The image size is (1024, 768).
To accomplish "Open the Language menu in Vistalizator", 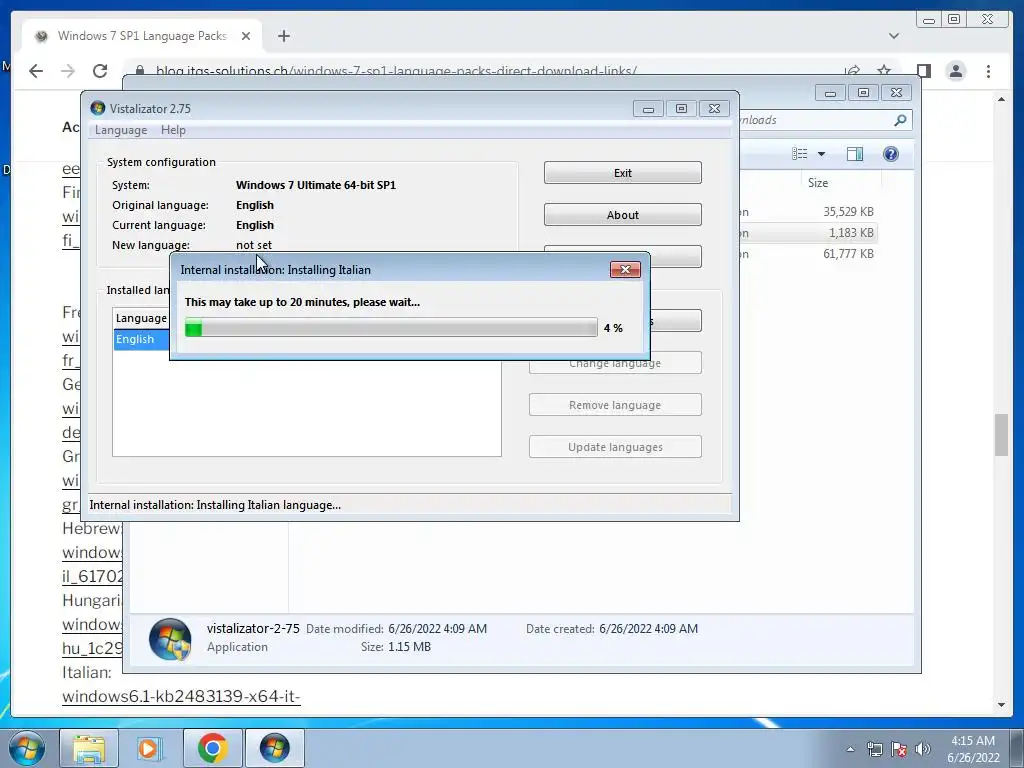I will coord(121,130).
